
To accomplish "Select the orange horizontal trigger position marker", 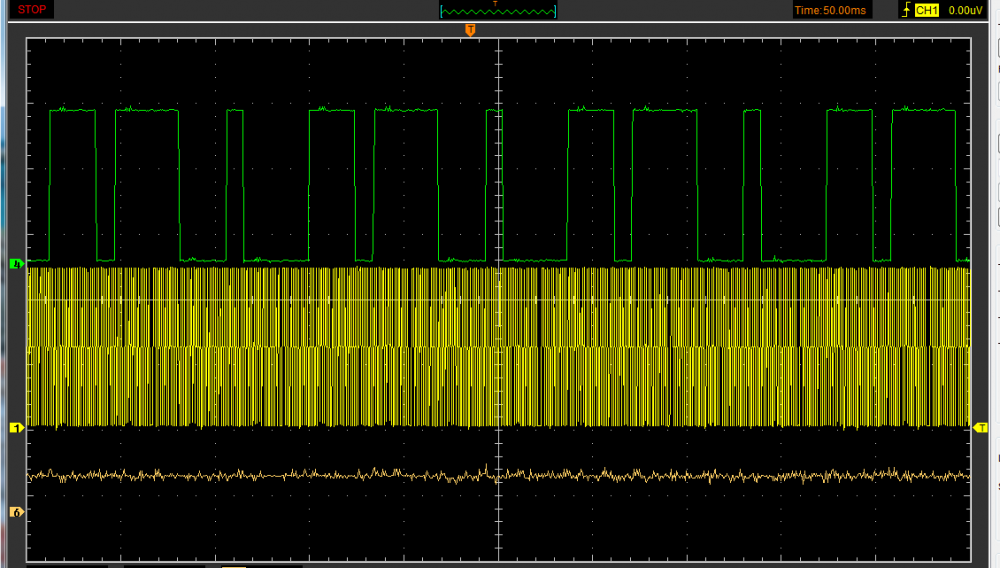I will tap(470, 31).
